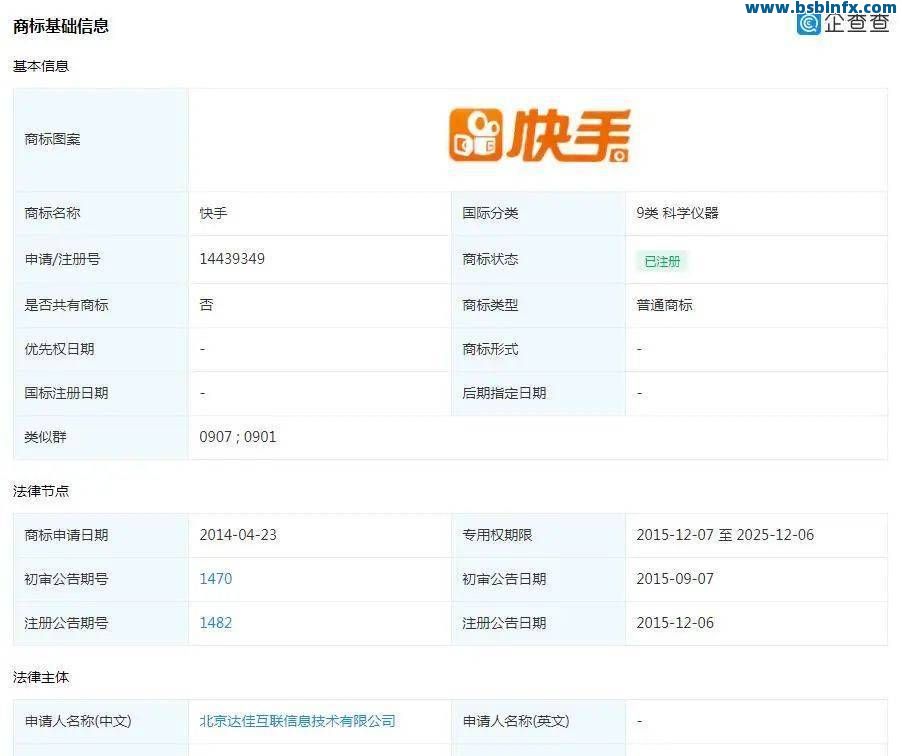
Task: Click the 已注册 status badge
Action: coord(663,261)
